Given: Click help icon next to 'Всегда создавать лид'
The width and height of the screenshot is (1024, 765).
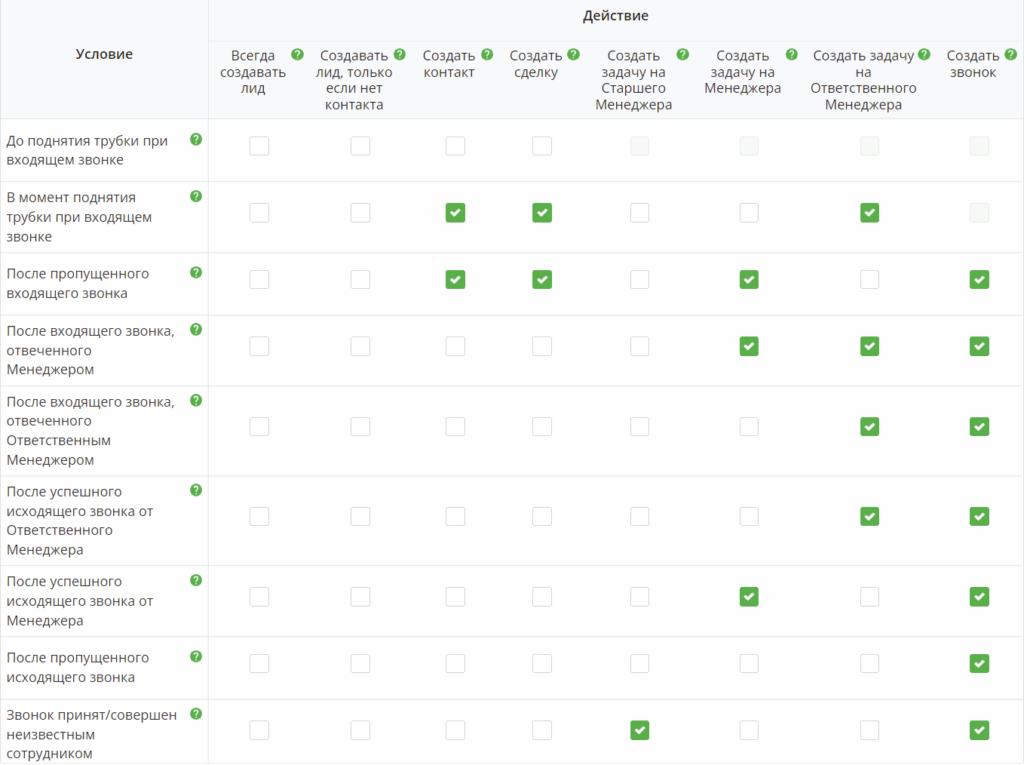Looking at the screenshot, I should tap(297, 55).
